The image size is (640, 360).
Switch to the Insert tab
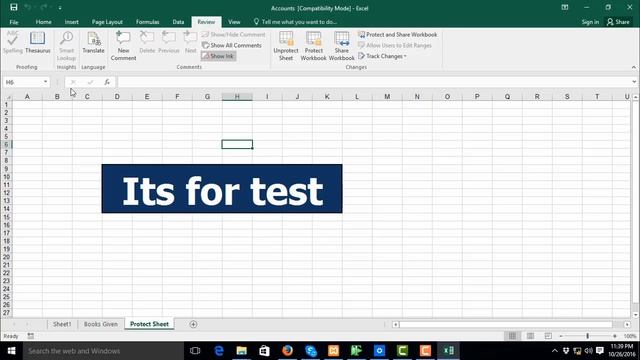[71, 22]
